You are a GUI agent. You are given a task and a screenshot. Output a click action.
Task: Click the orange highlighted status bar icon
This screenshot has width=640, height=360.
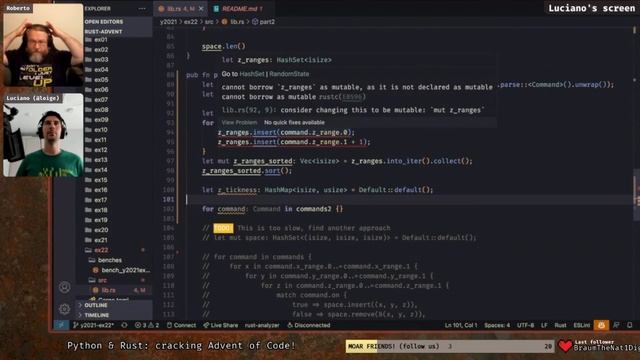pyautogui.click(x=601, y=325)
